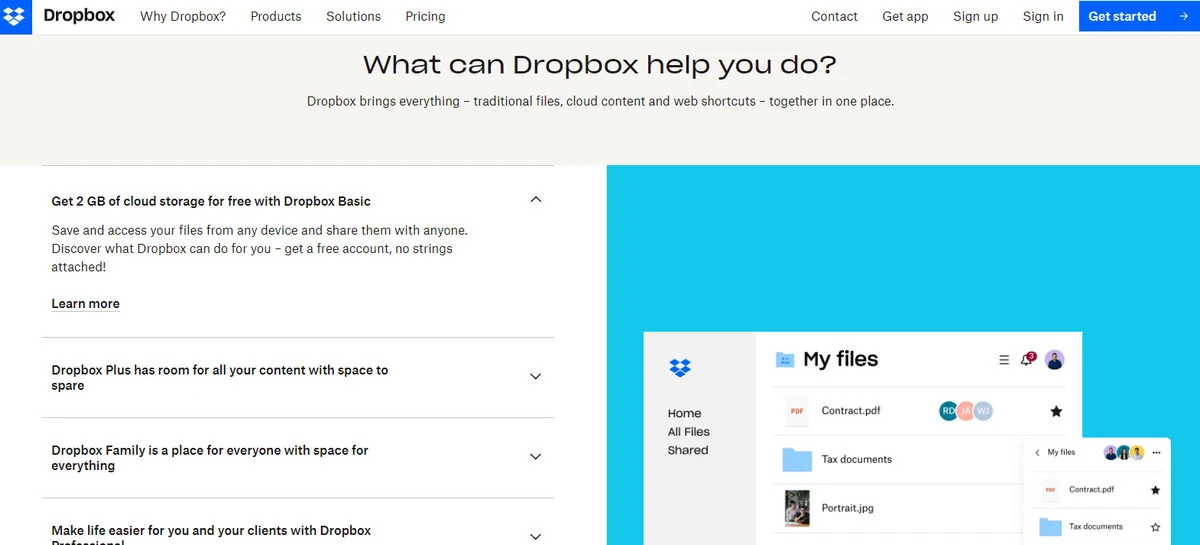Click the Sign up link
This screenshot has height=545, width=1200.
975,16
